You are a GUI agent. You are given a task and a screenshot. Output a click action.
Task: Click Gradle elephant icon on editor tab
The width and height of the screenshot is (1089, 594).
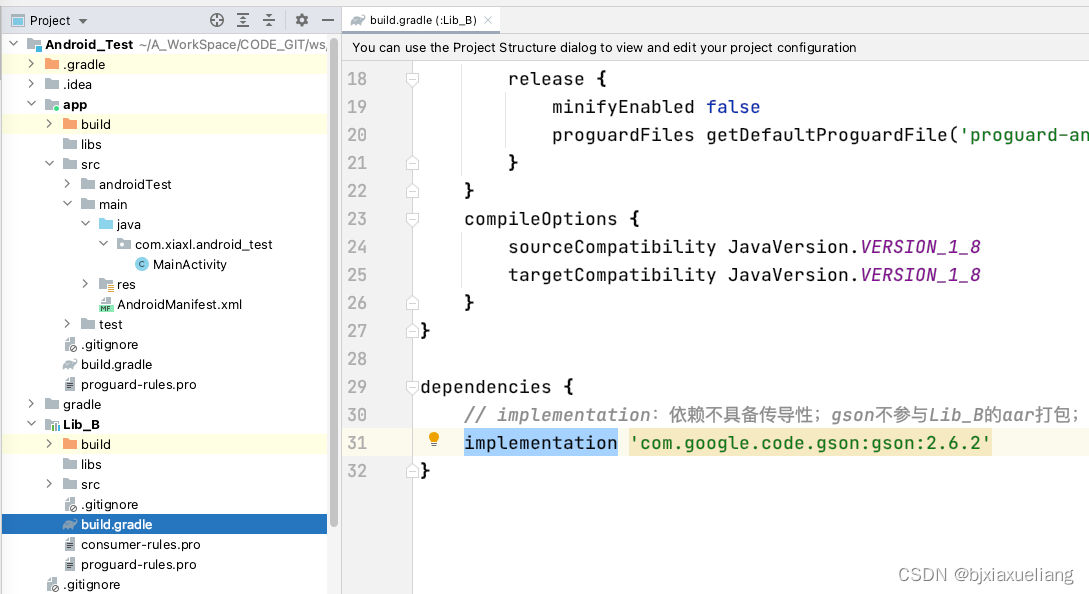click(358, 20)
